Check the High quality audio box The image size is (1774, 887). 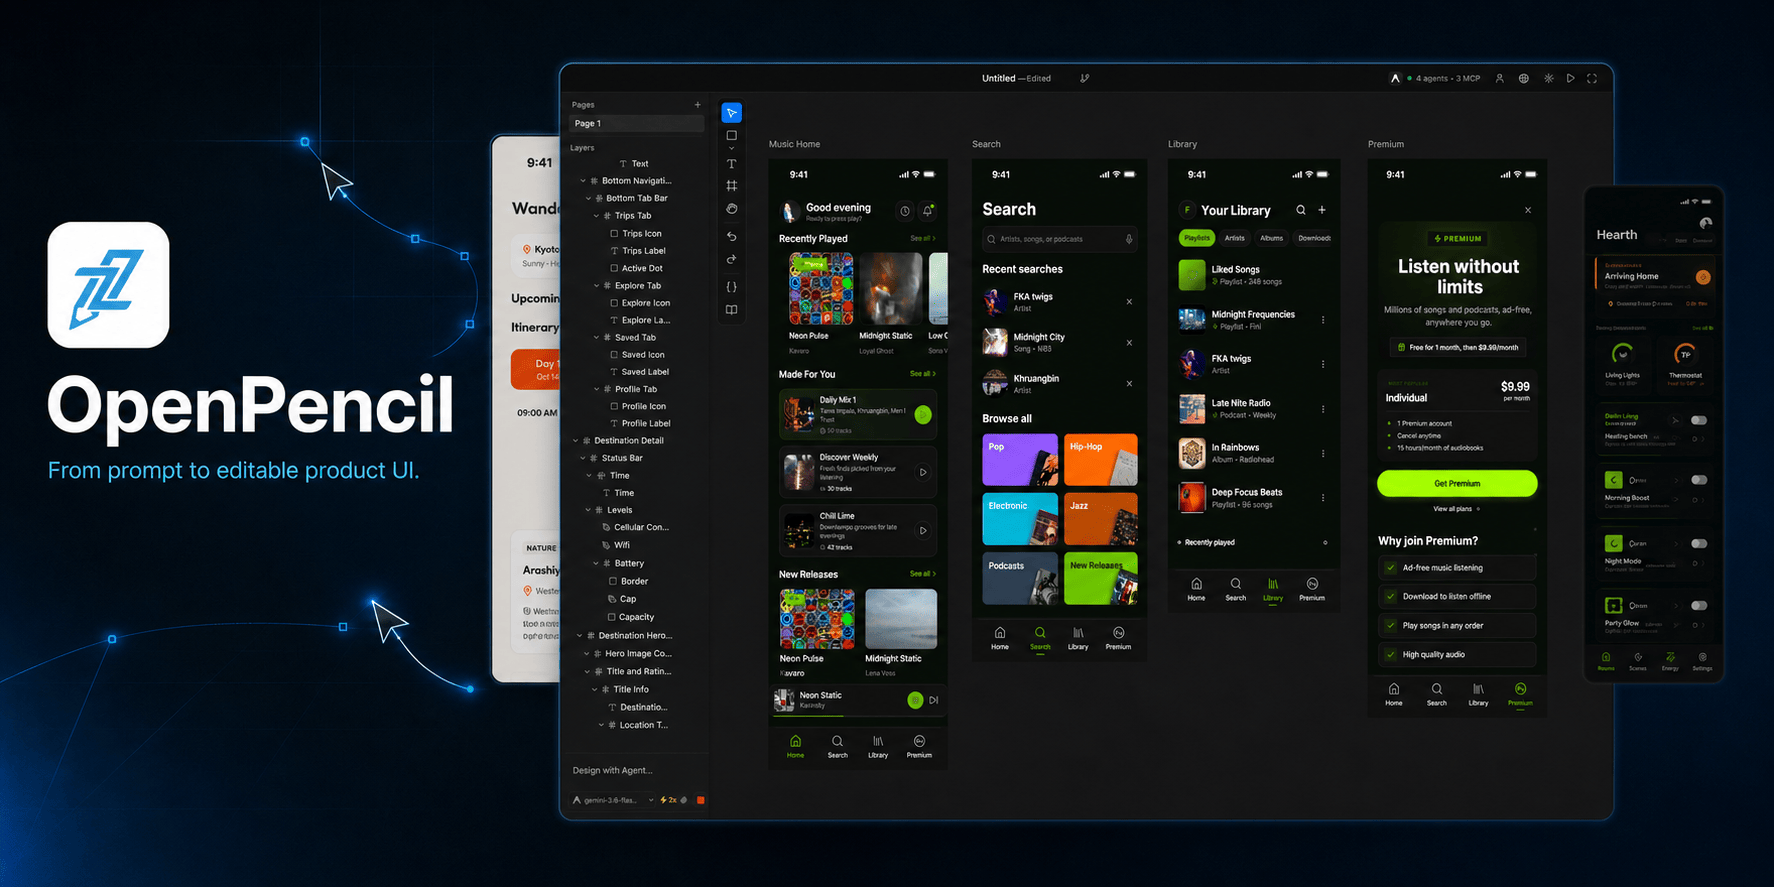click(1391, 655)
